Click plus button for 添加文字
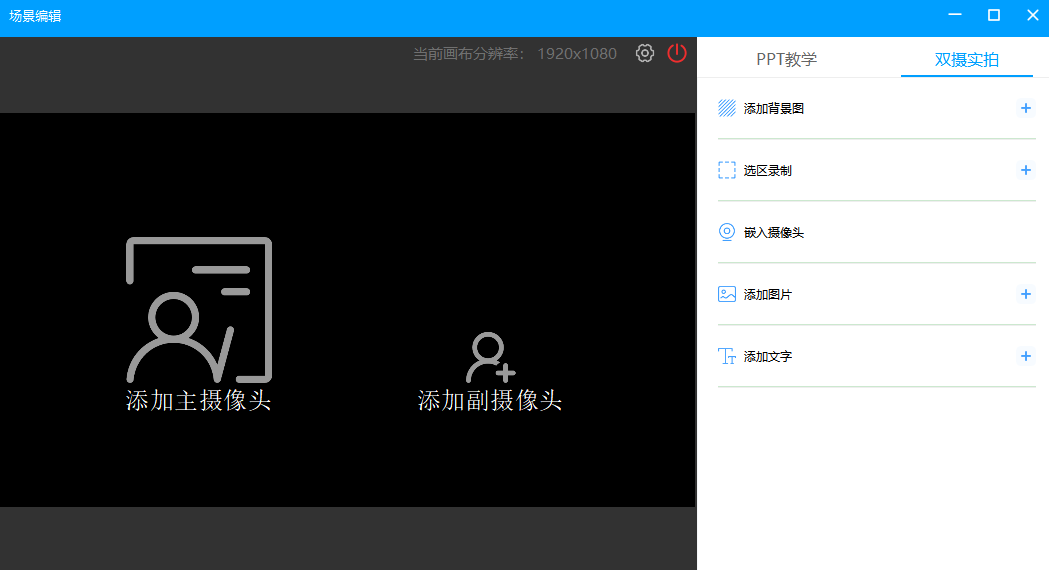The image size is (1049, 570). pyautogui.click(x=1025, y=356)
